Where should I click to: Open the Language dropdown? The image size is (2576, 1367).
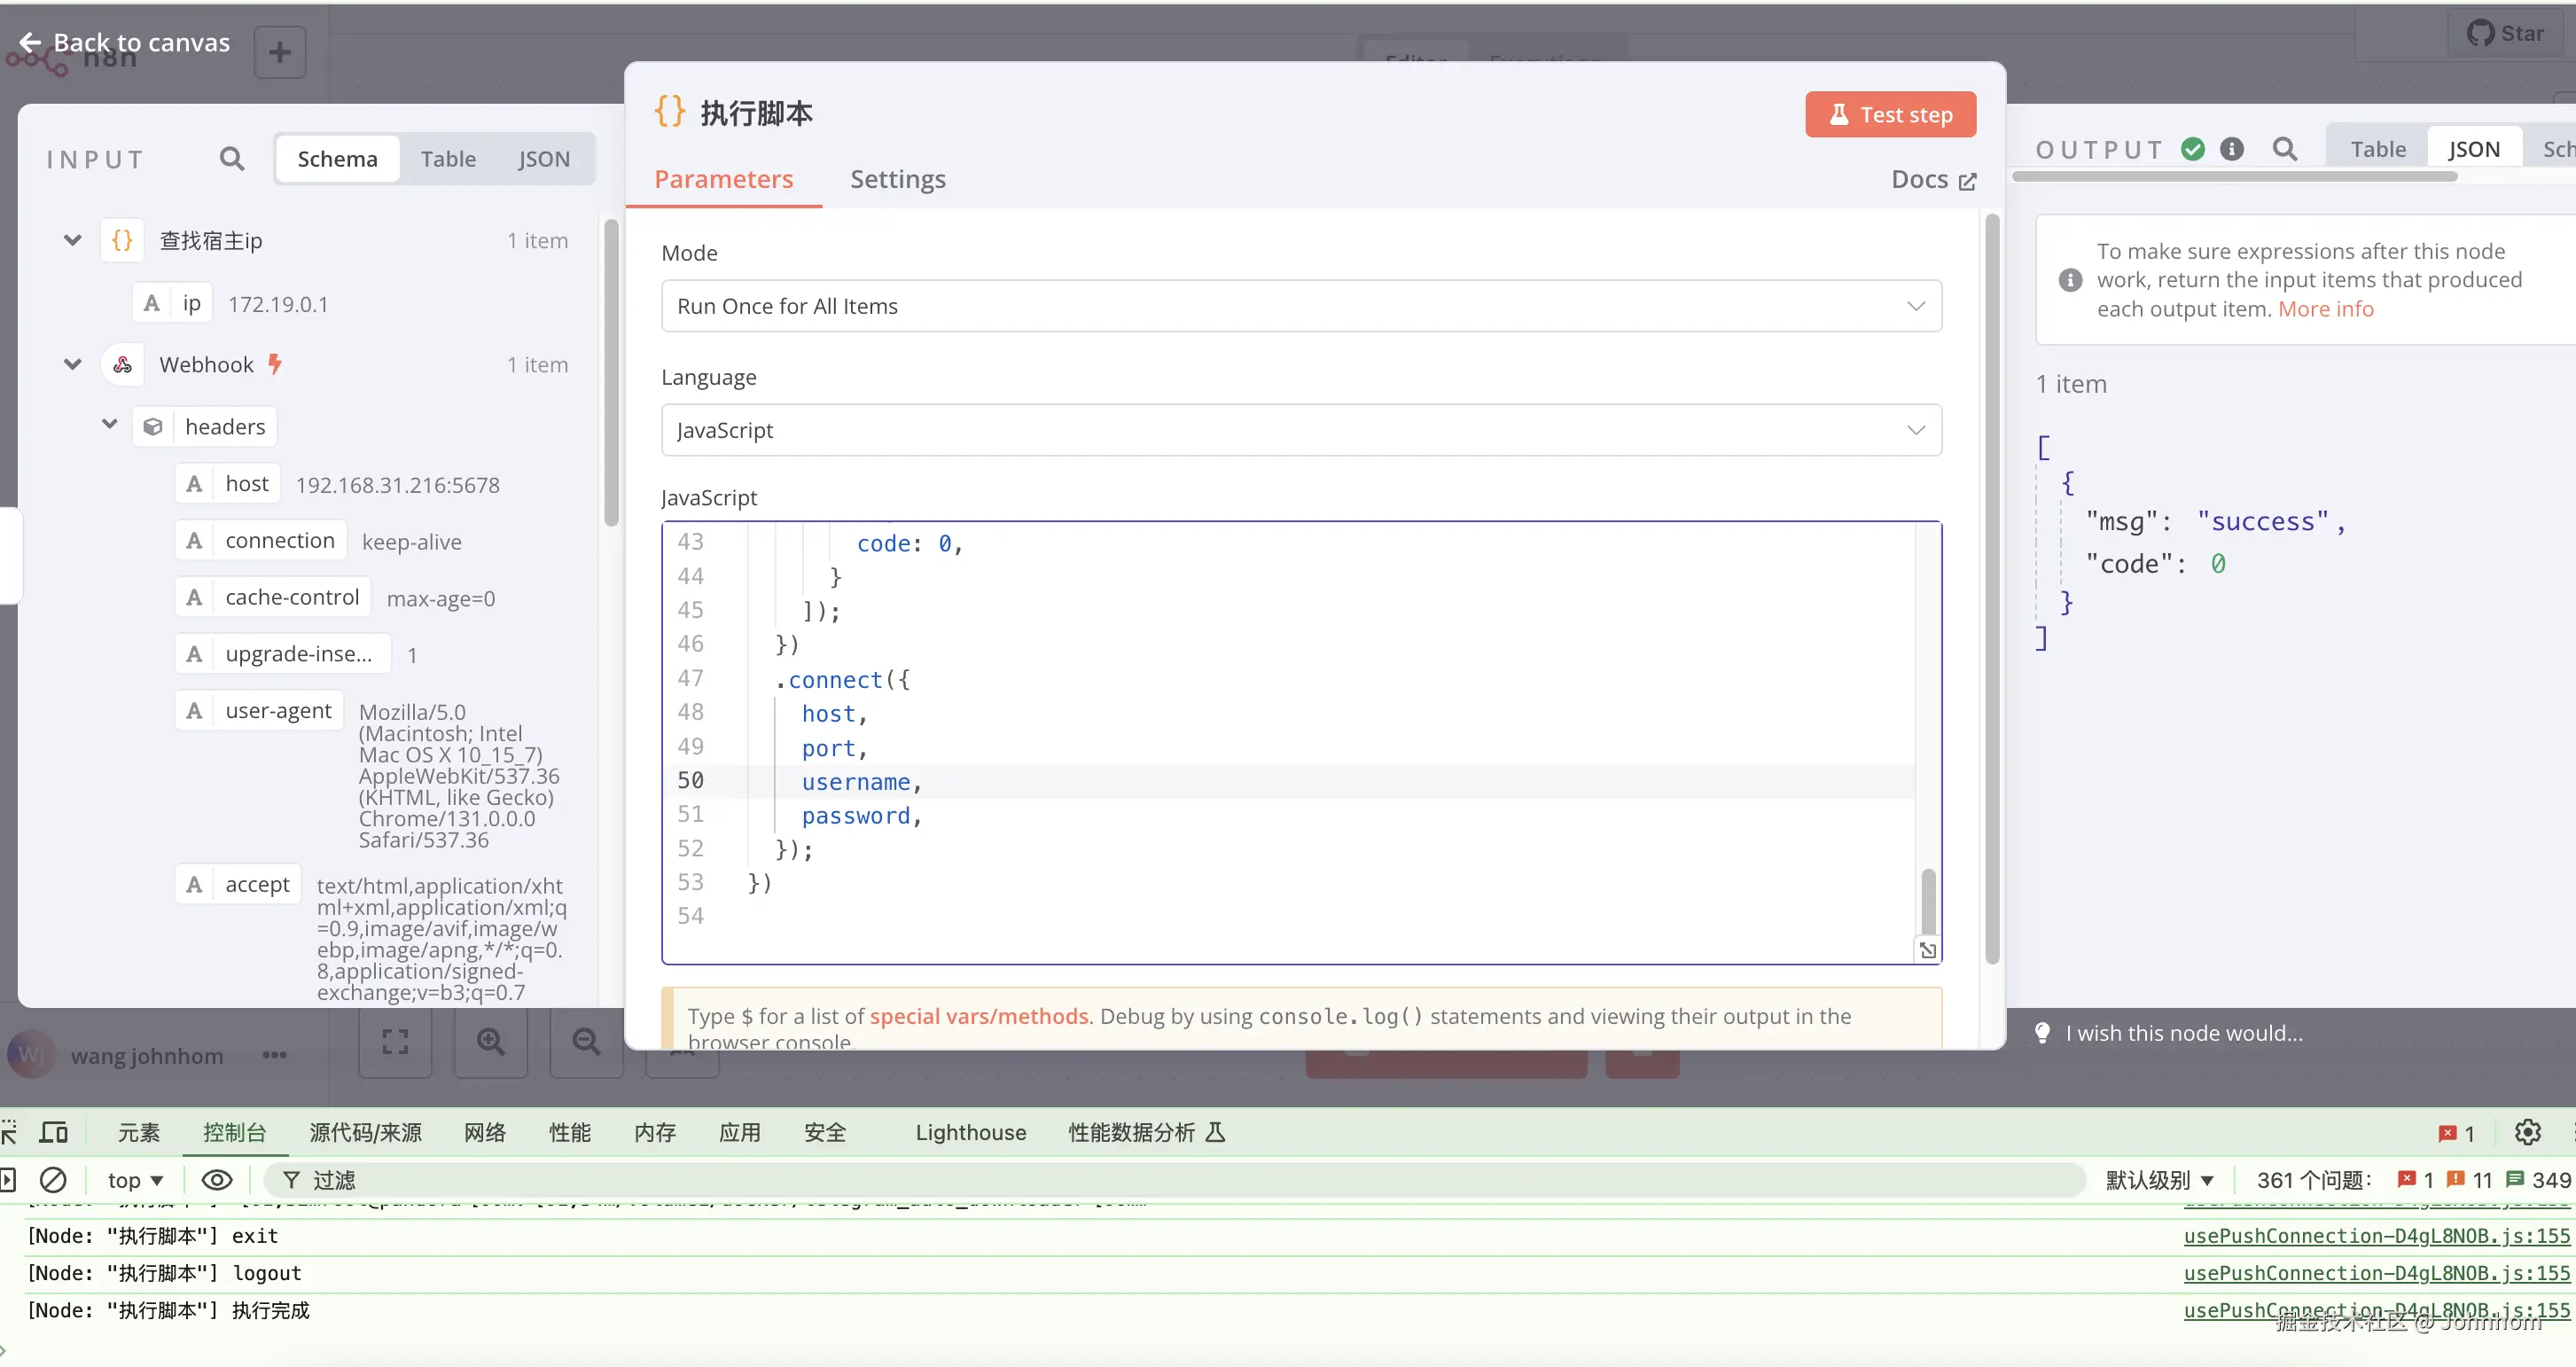coord(1300,430)
